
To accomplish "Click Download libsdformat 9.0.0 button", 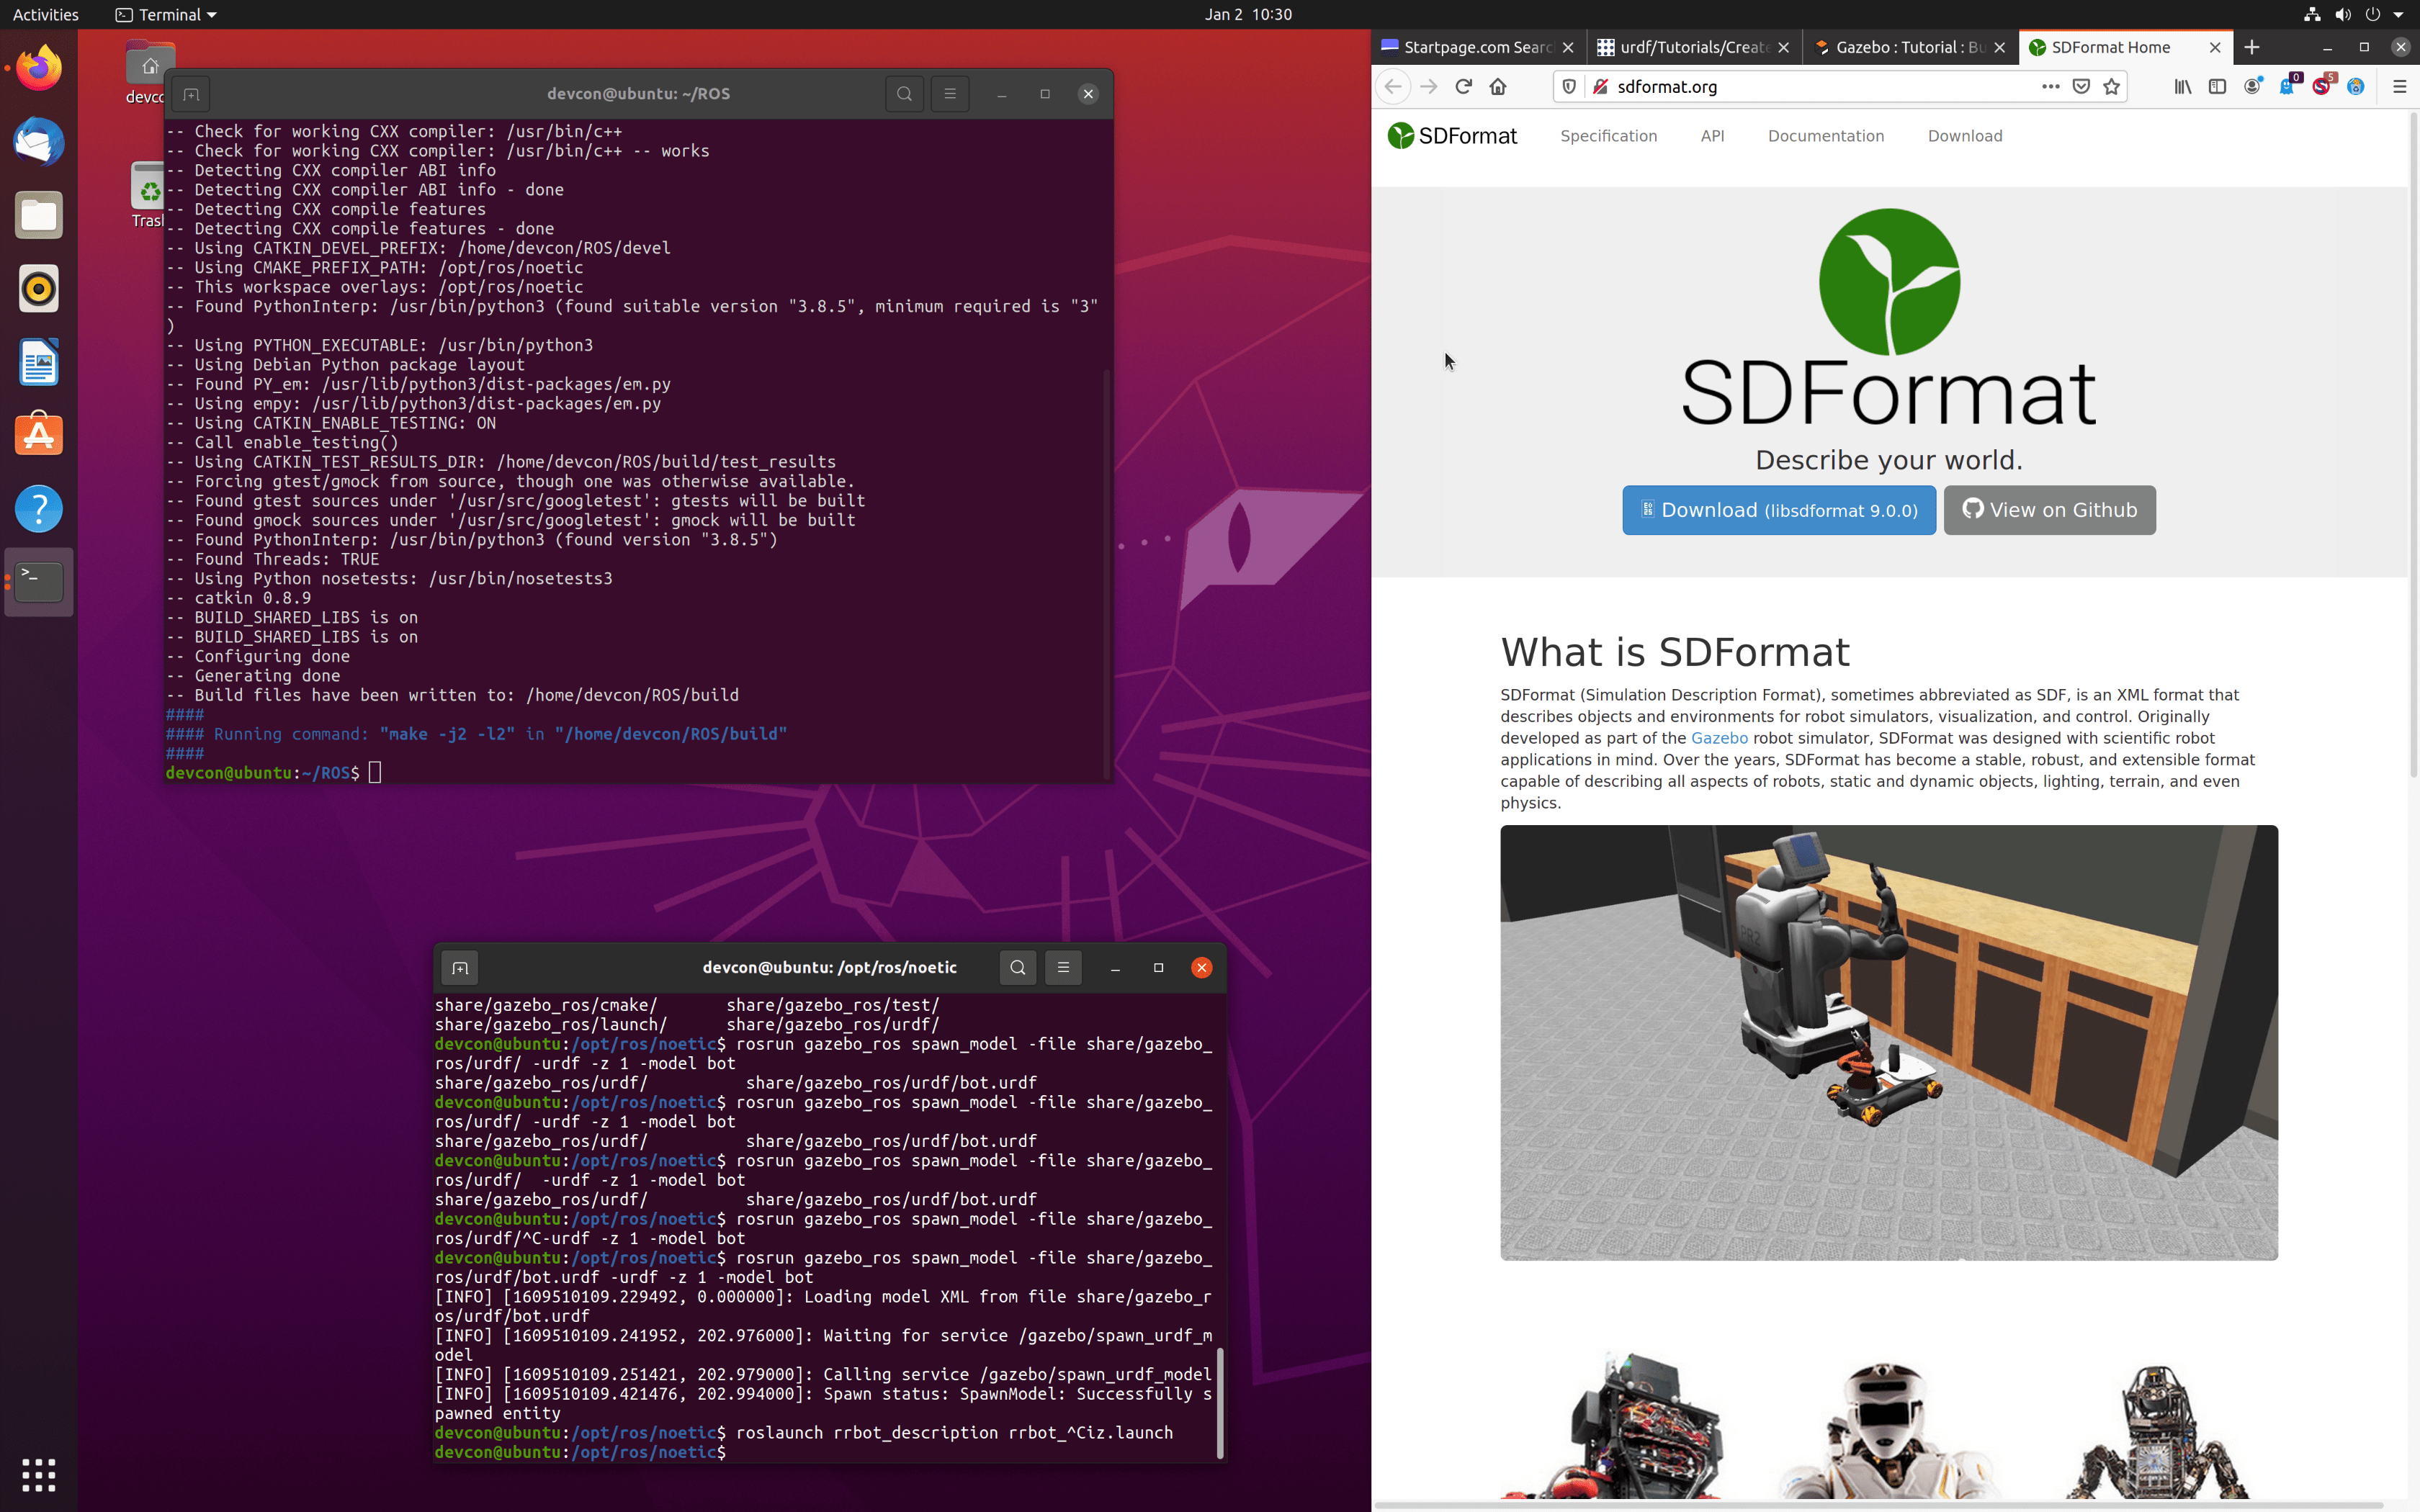I will pyautogui.click(x=1778, y=510).
